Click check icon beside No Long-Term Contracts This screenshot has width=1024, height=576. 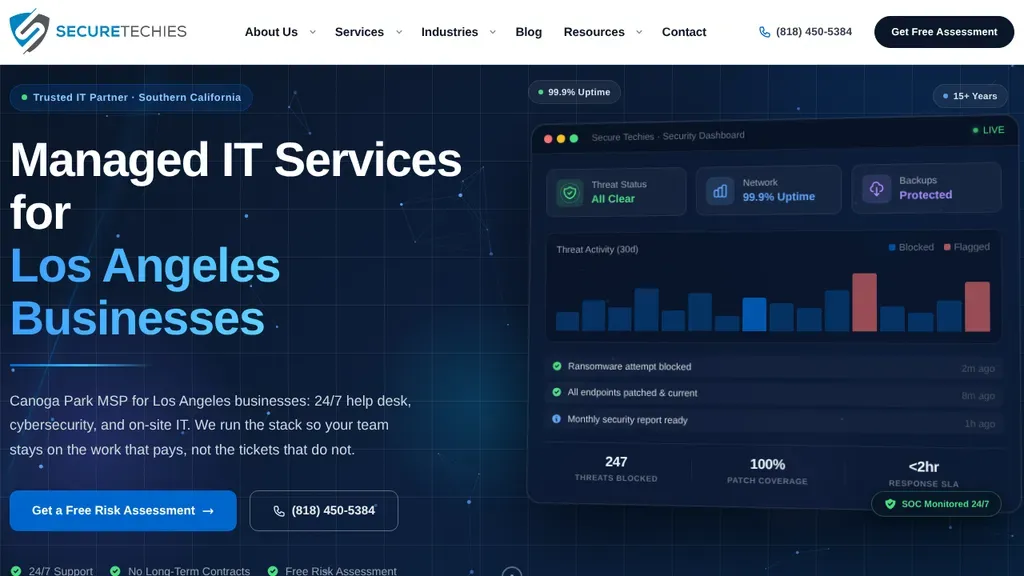tap(115, 571)
